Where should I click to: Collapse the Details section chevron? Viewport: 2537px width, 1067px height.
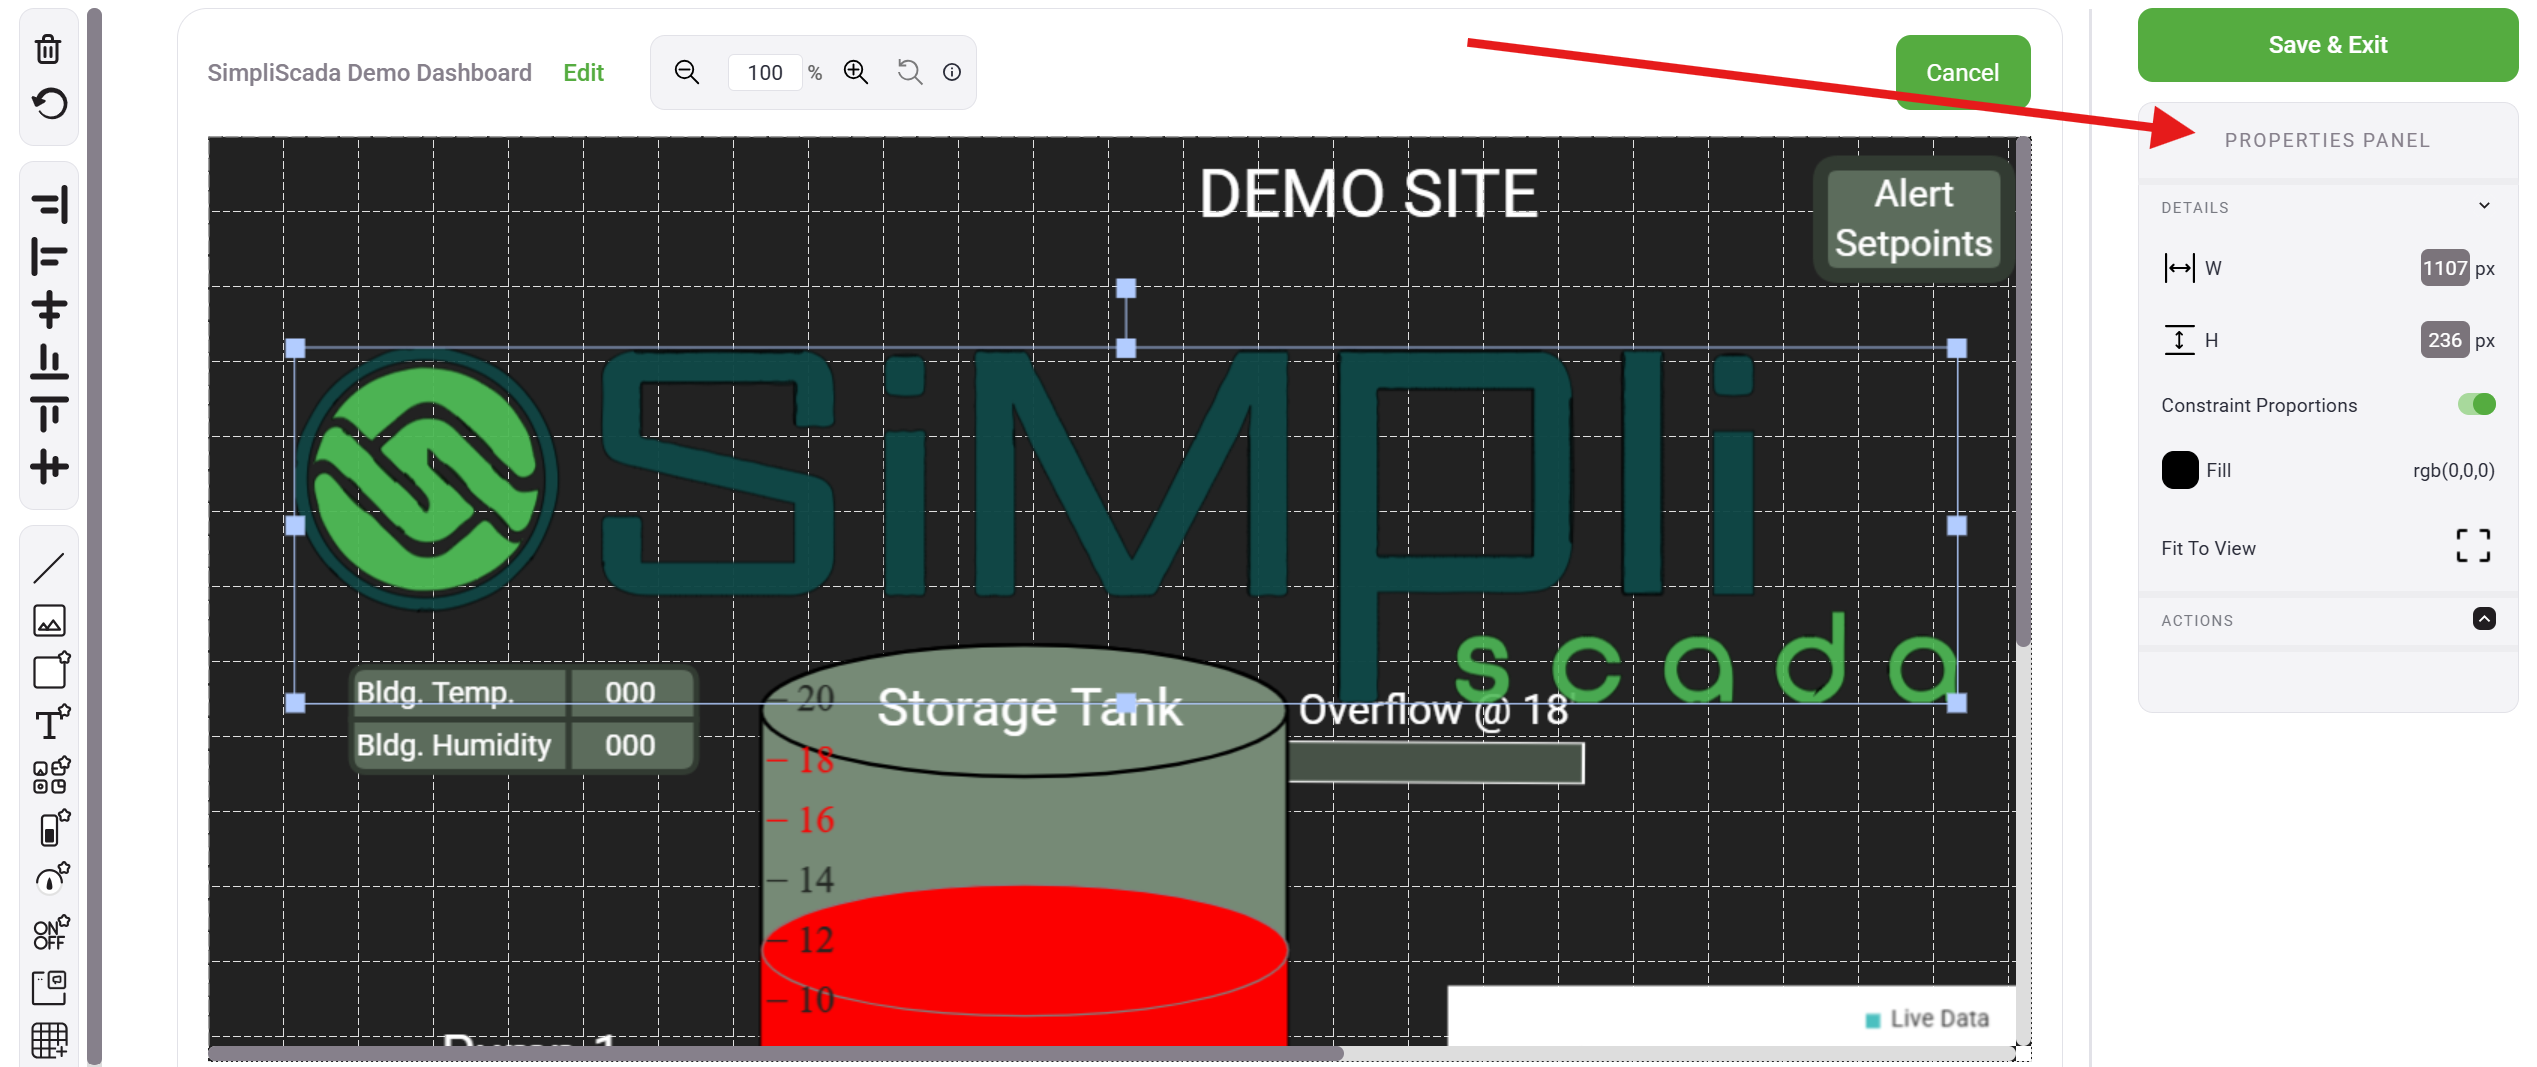2484,206
